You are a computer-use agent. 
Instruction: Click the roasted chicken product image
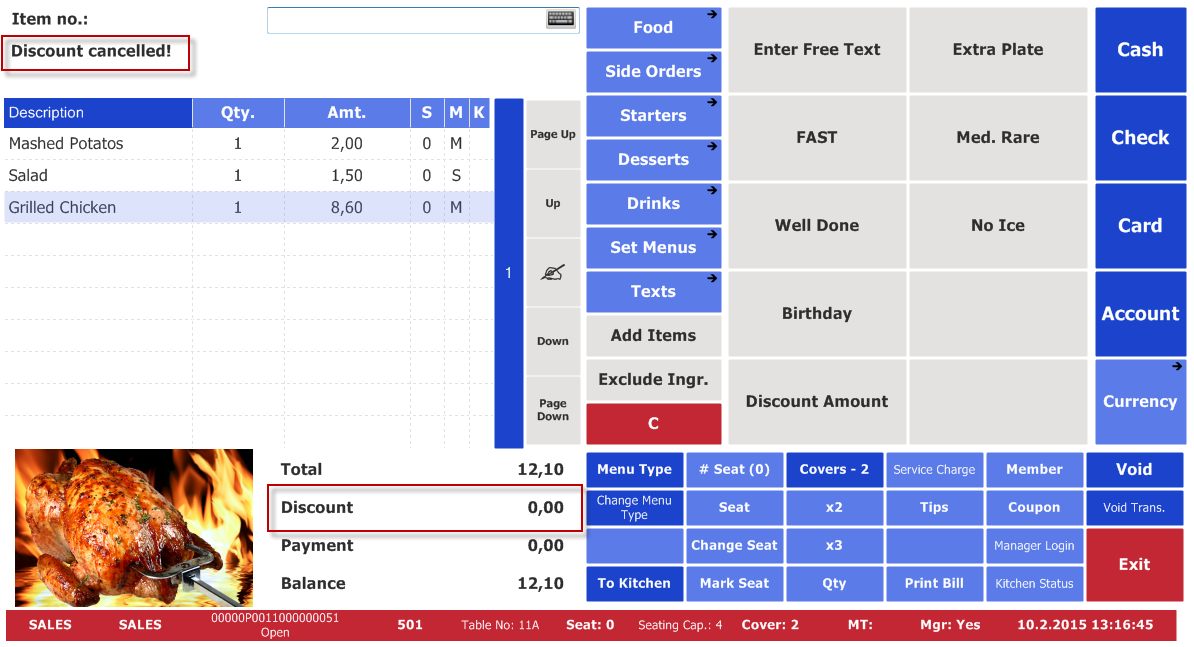(134, 527)
